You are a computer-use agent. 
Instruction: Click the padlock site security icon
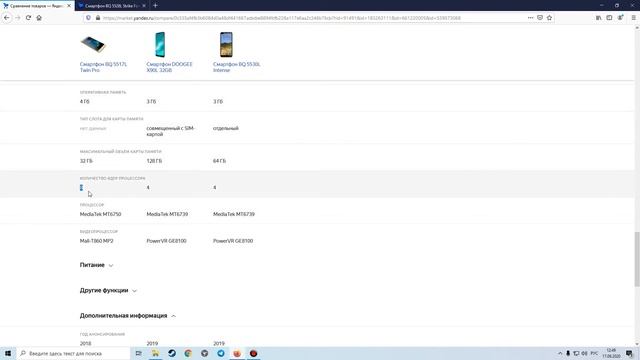coord(98,18)
